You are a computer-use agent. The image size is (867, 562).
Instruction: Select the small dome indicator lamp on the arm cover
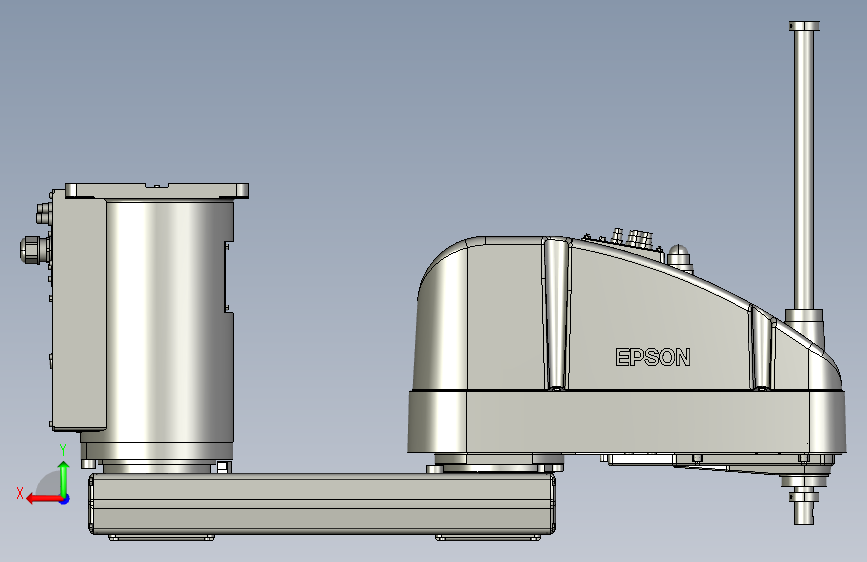680,257
